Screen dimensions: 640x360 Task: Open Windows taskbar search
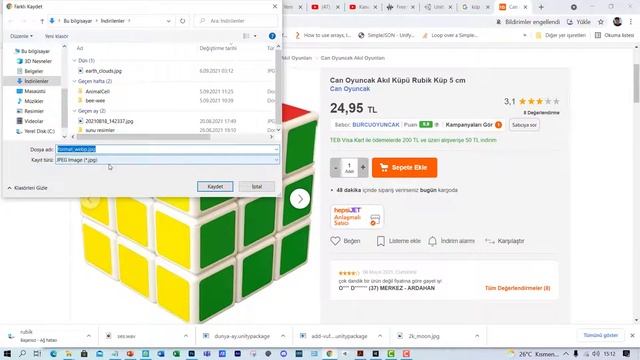click(22, 353)
